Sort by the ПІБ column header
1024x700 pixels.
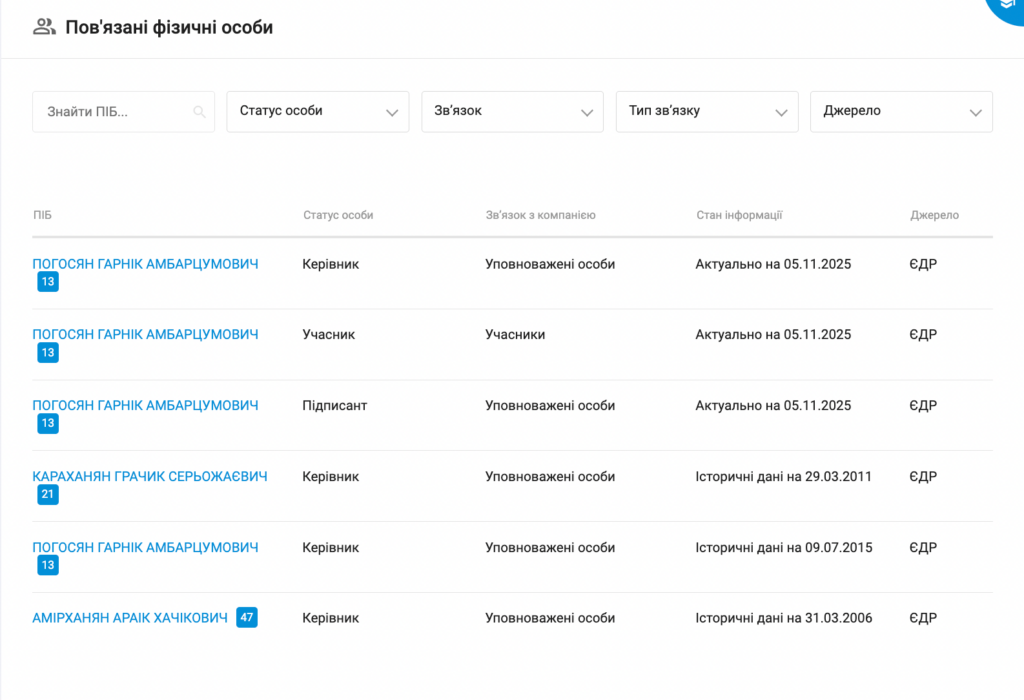pyautogui.click(x=42, y=215)
